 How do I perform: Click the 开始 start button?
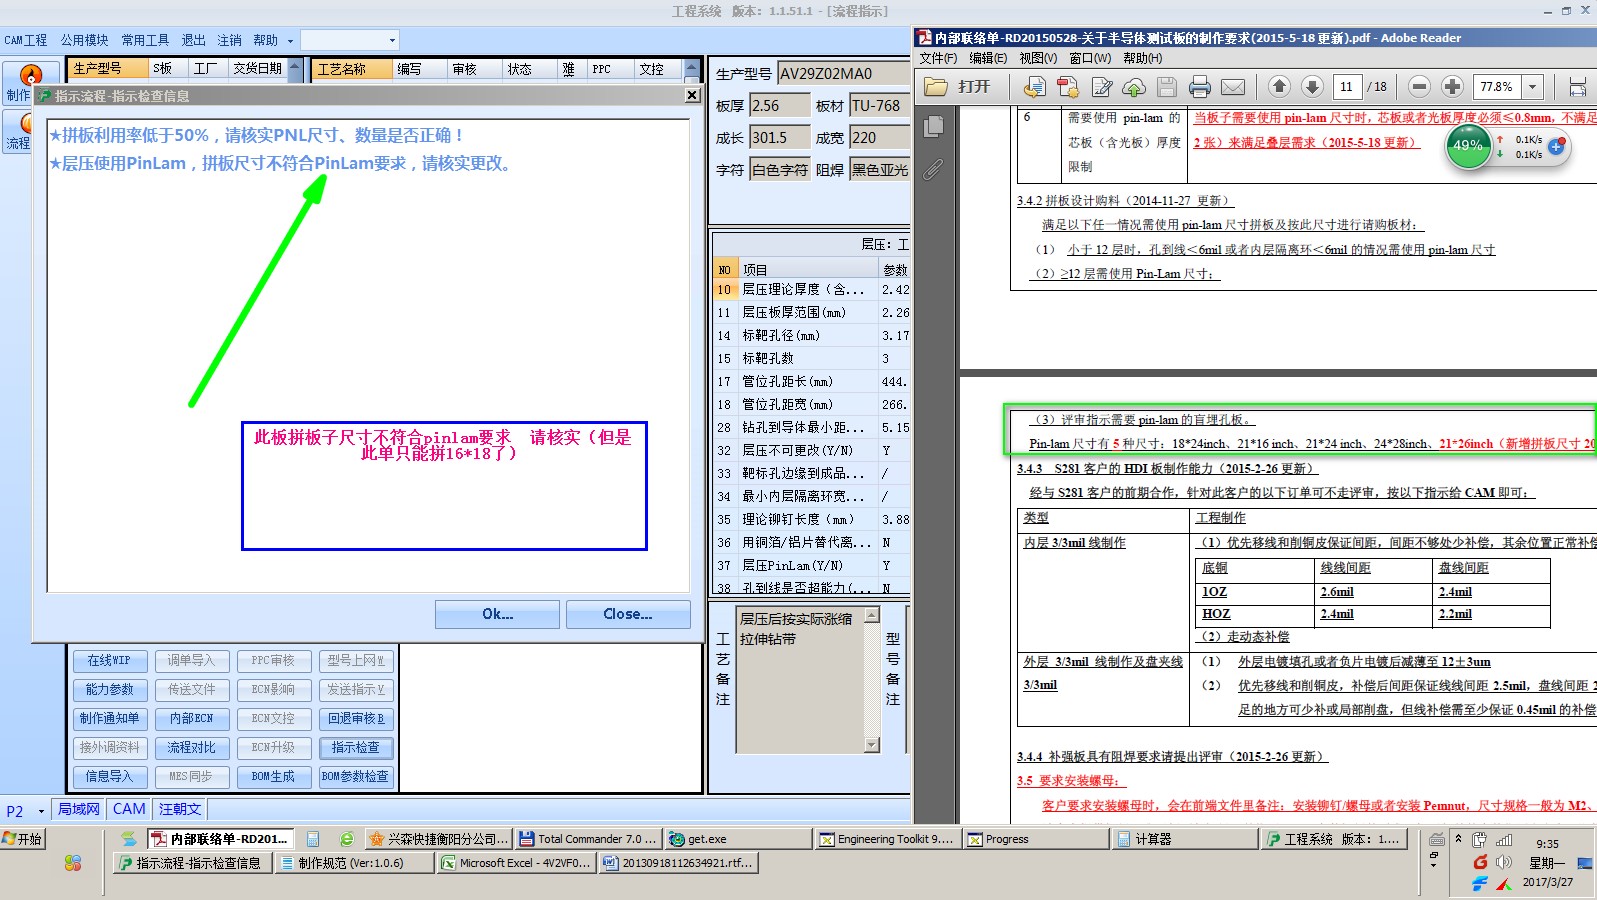point(23,839)
